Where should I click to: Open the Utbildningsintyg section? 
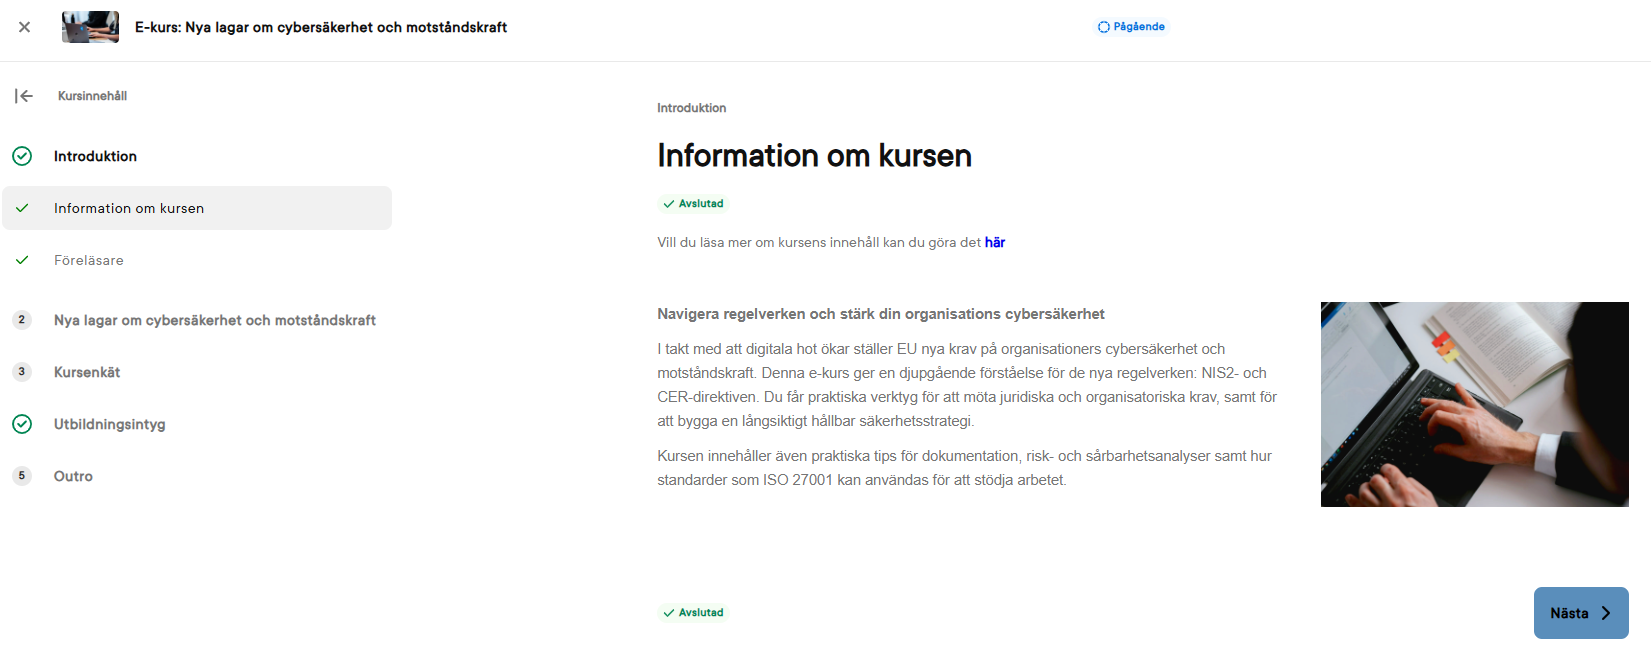[110, 424]
